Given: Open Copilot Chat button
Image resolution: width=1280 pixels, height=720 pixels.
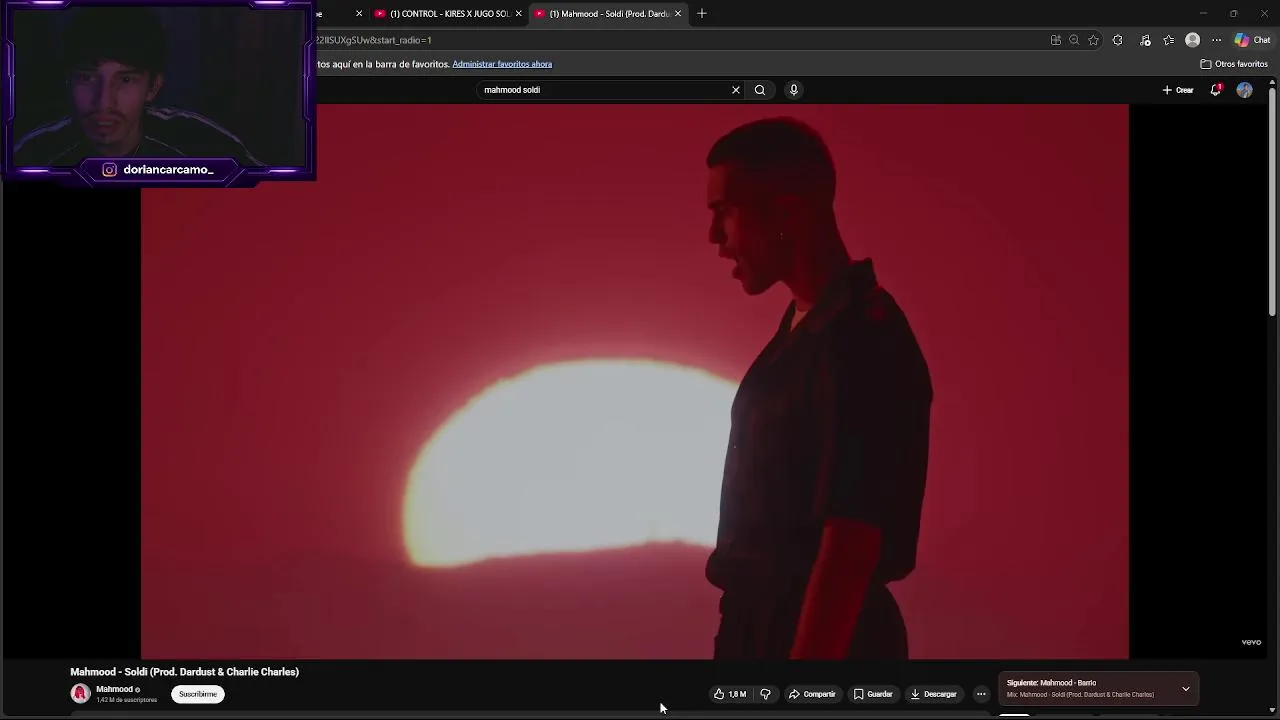Looking at the screenshot, I should coord(1252,40).
